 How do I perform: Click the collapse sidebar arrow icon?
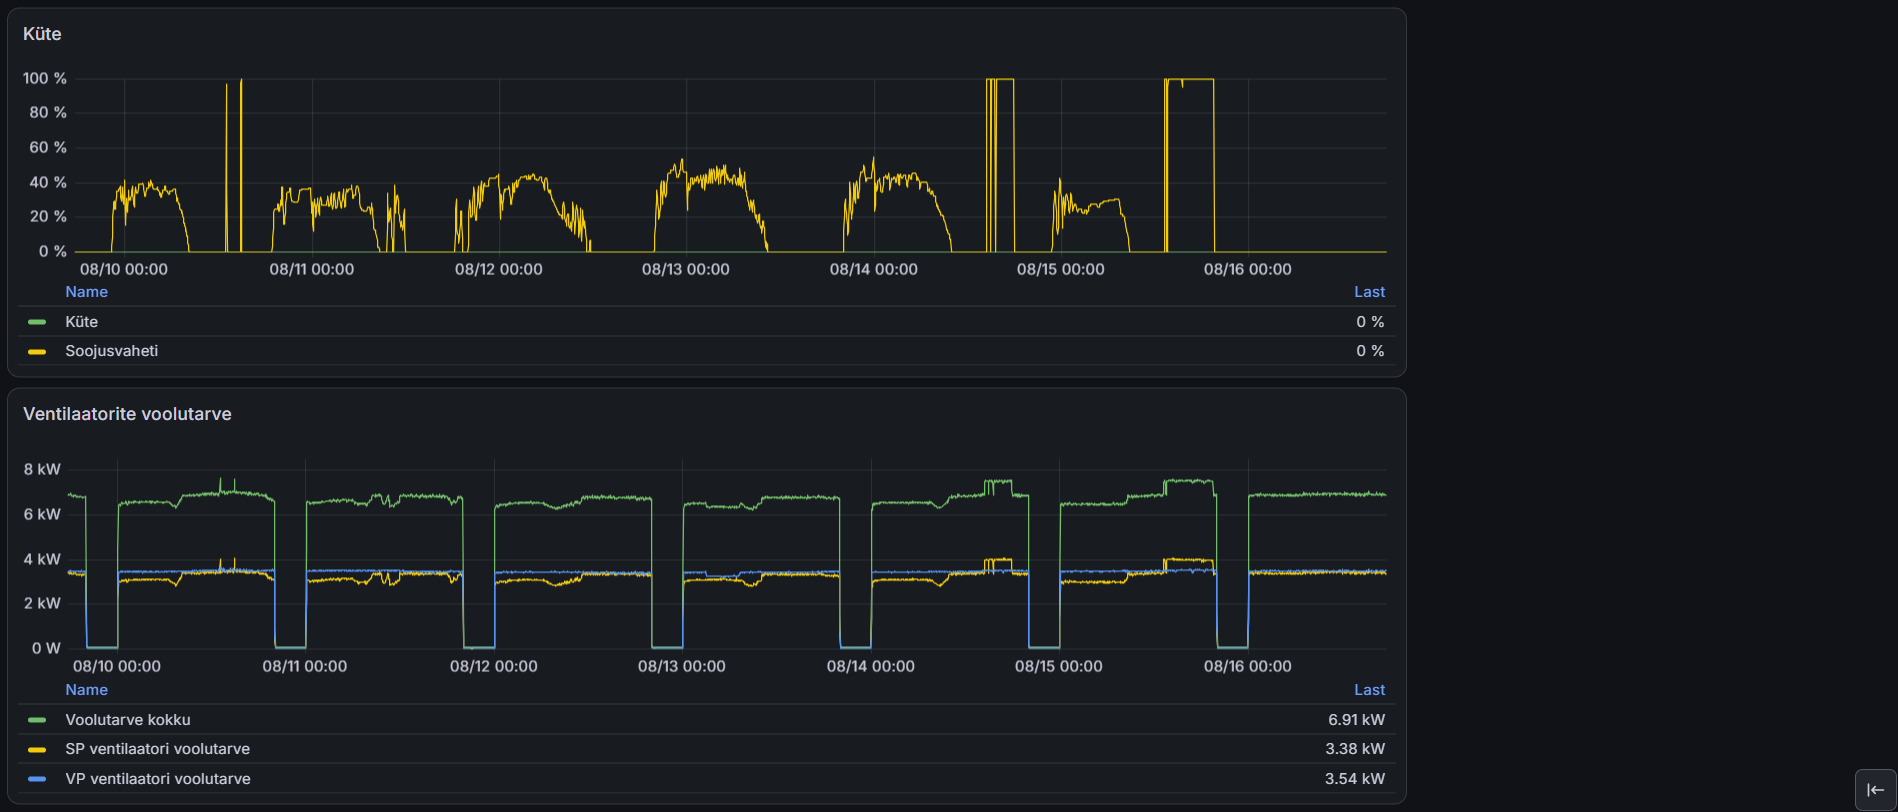(x=1875, y=790)
